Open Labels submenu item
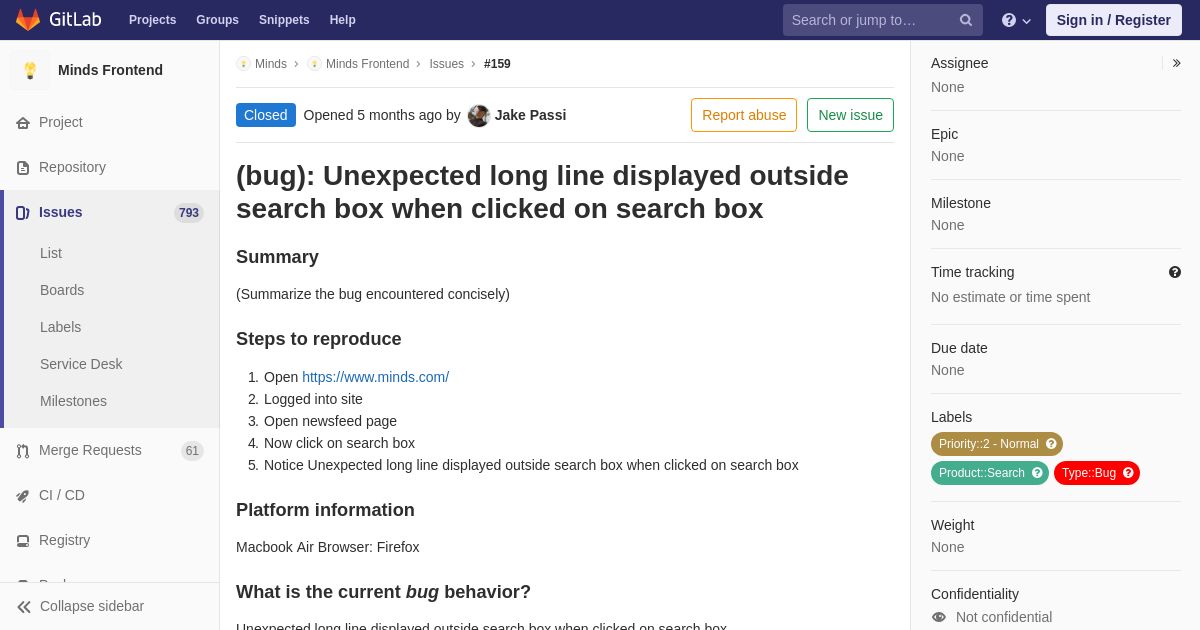1200x630 pixels. point(60,327)
